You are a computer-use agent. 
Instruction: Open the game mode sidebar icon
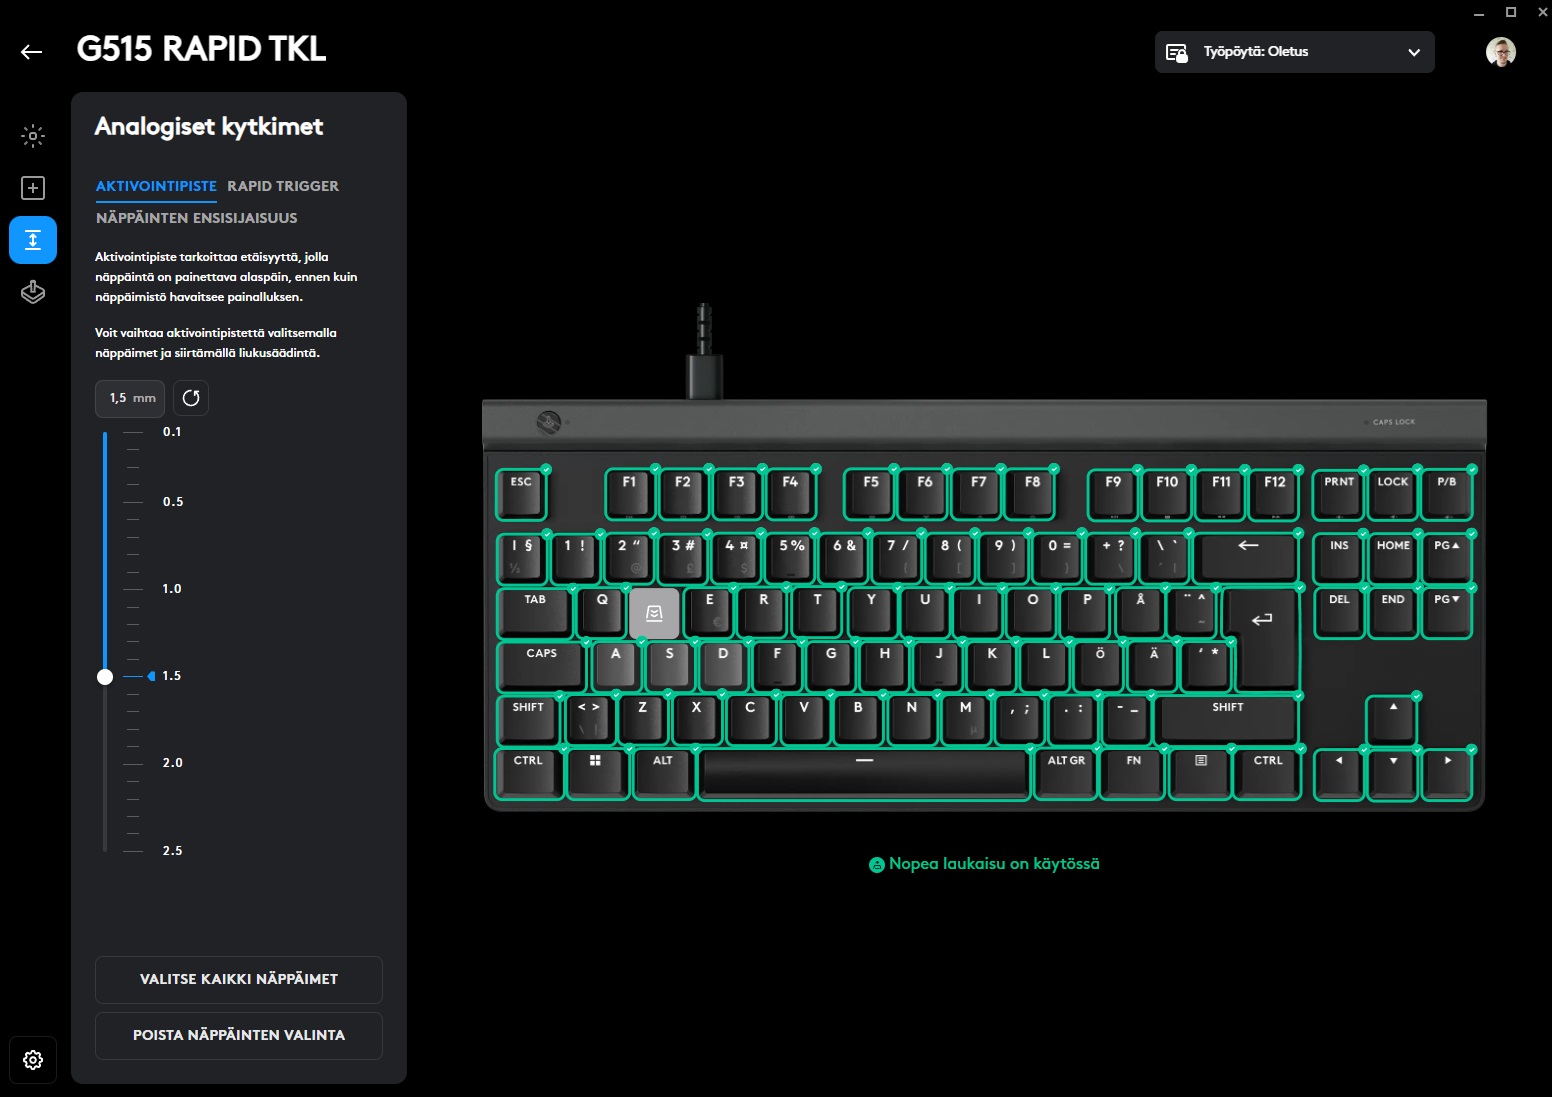coord(33,292)
